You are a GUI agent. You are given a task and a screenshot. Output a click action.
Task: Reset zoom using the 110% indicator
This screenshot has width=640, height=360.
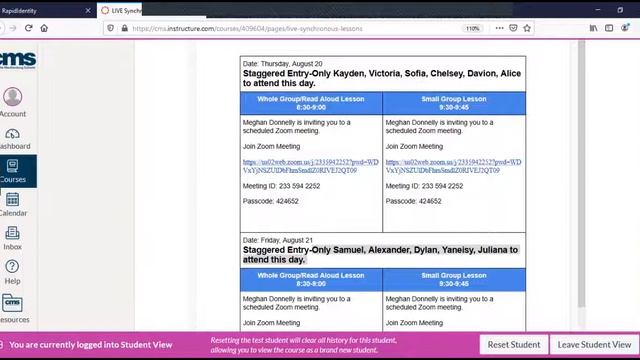tap(473, 29)
